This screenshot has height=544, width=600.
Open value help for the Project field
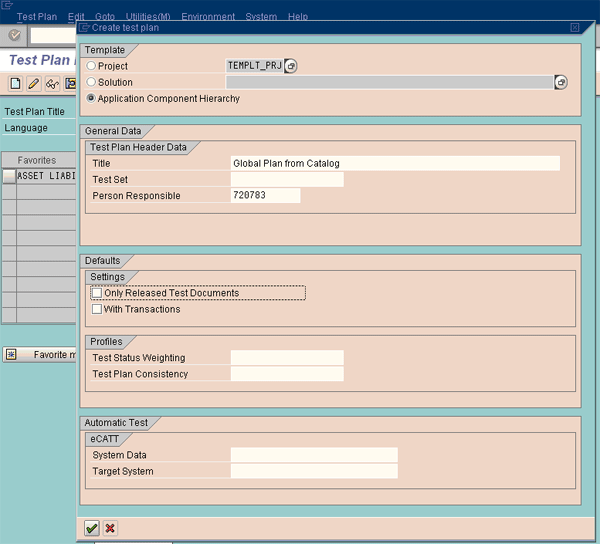click(x=291, y=66)
